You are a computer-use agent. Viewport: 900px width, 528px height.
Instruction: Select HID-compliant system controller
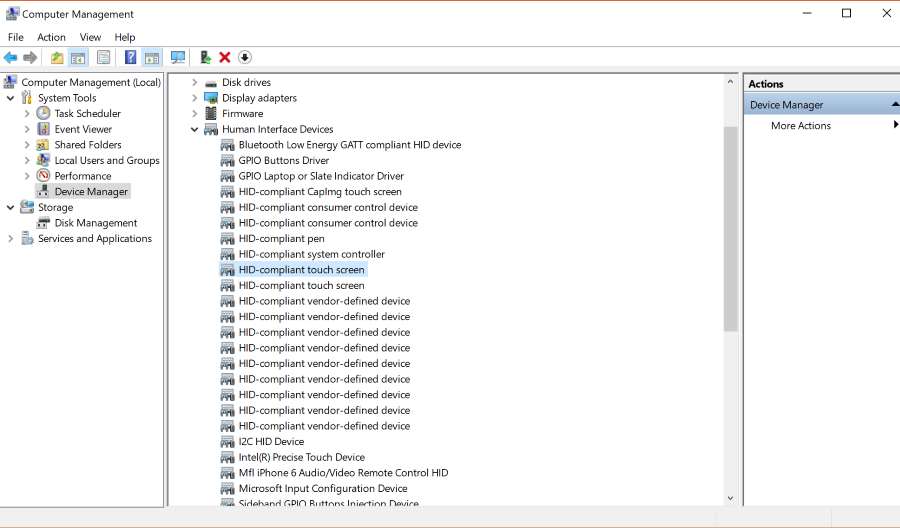tap(312, 254)
